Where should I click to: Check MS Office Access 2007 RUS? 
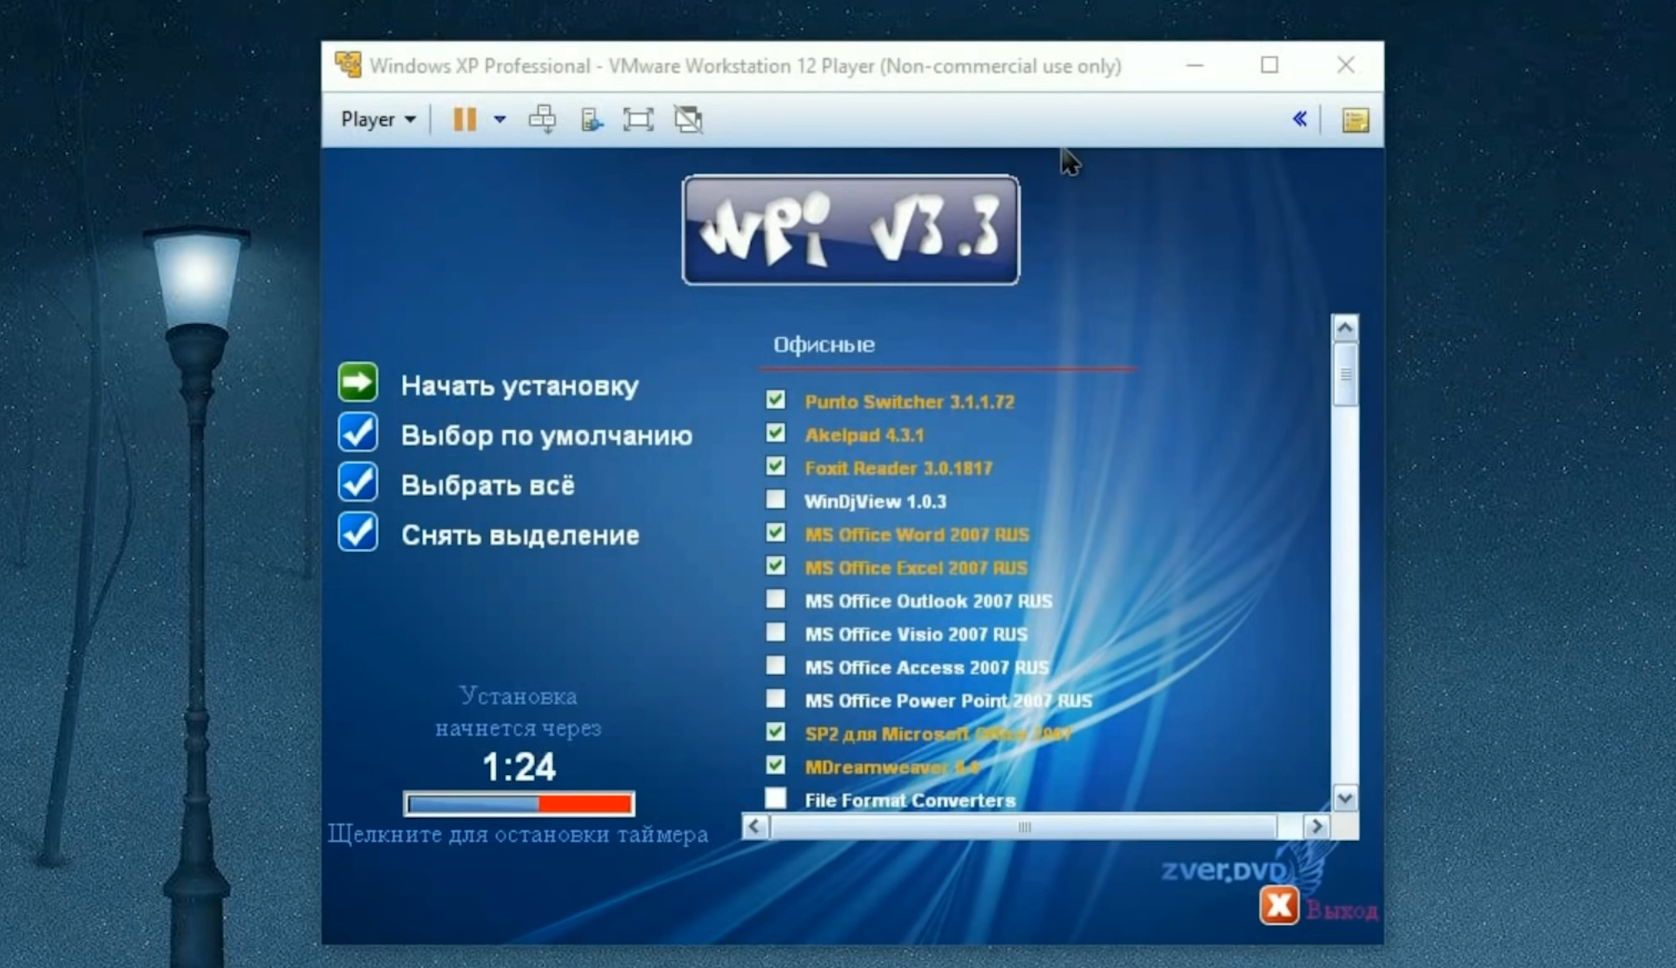click(775, 665)
